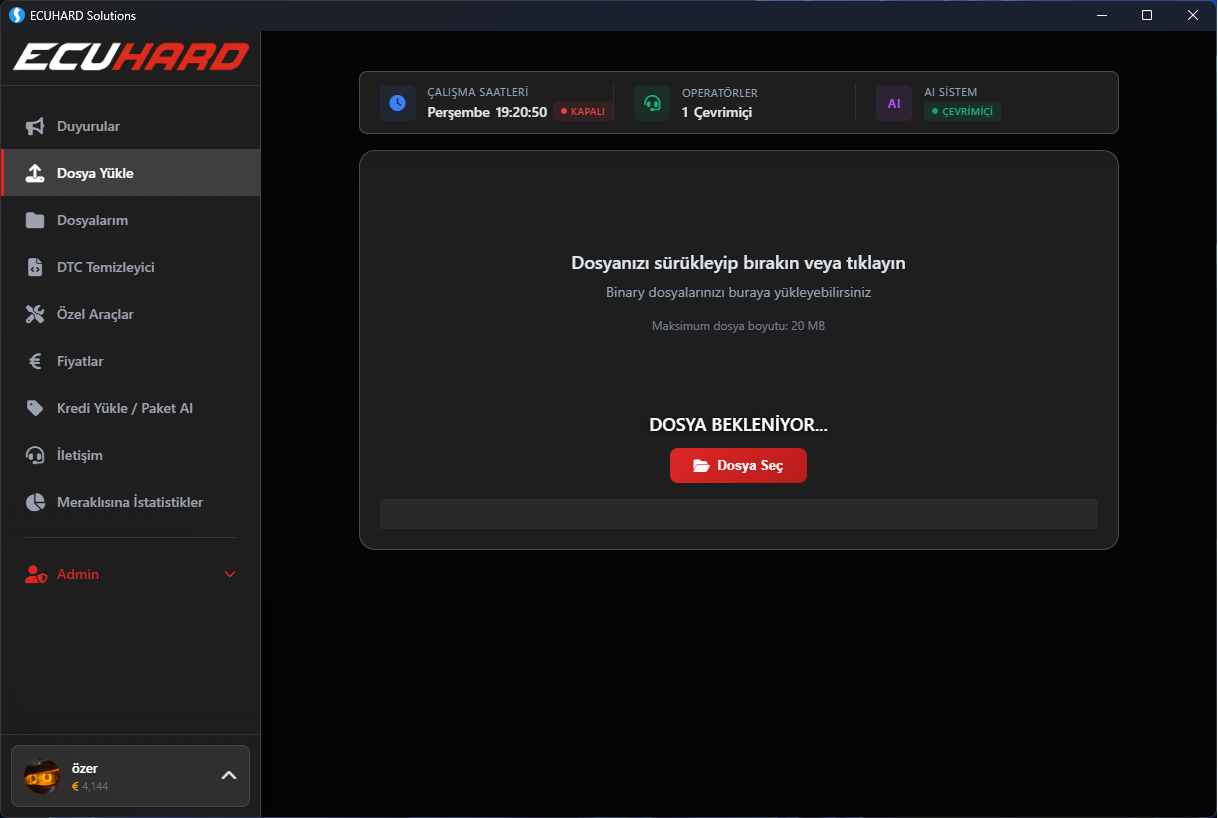Click the purple AI Sistem icon
Screen dimensions: 1218x818
(893, 103)
